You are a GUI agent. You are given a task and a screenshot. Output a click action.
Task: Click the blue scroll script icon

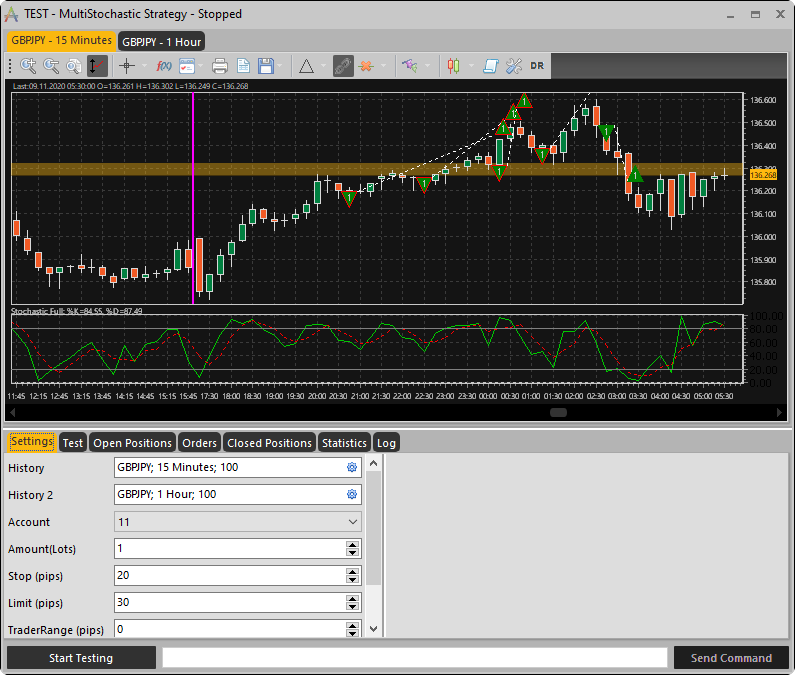tap(490, 65)
